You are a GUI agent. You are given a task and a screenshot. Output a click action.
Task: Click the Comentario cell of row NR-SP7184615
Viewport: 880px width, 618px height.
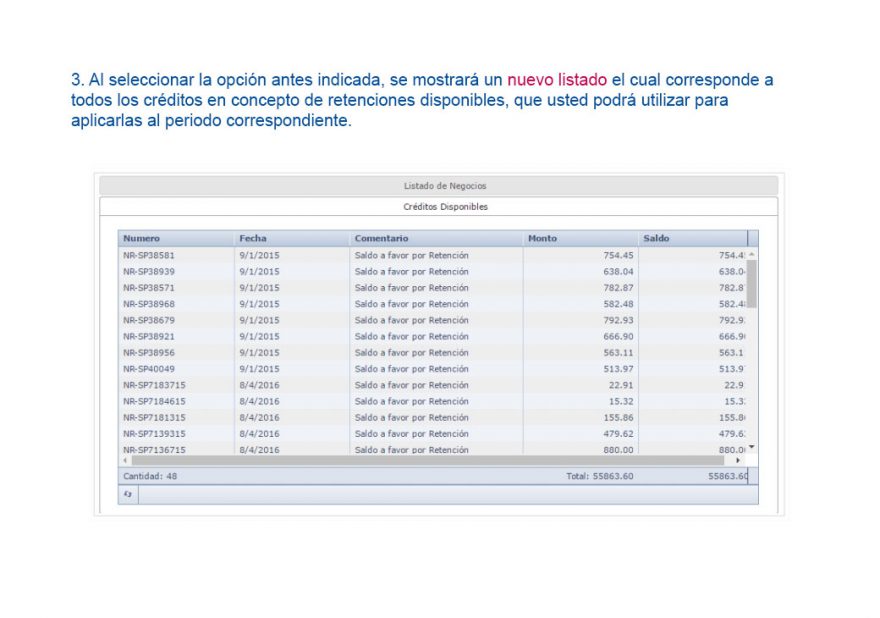pyautogui.click(x=436, y=402)
